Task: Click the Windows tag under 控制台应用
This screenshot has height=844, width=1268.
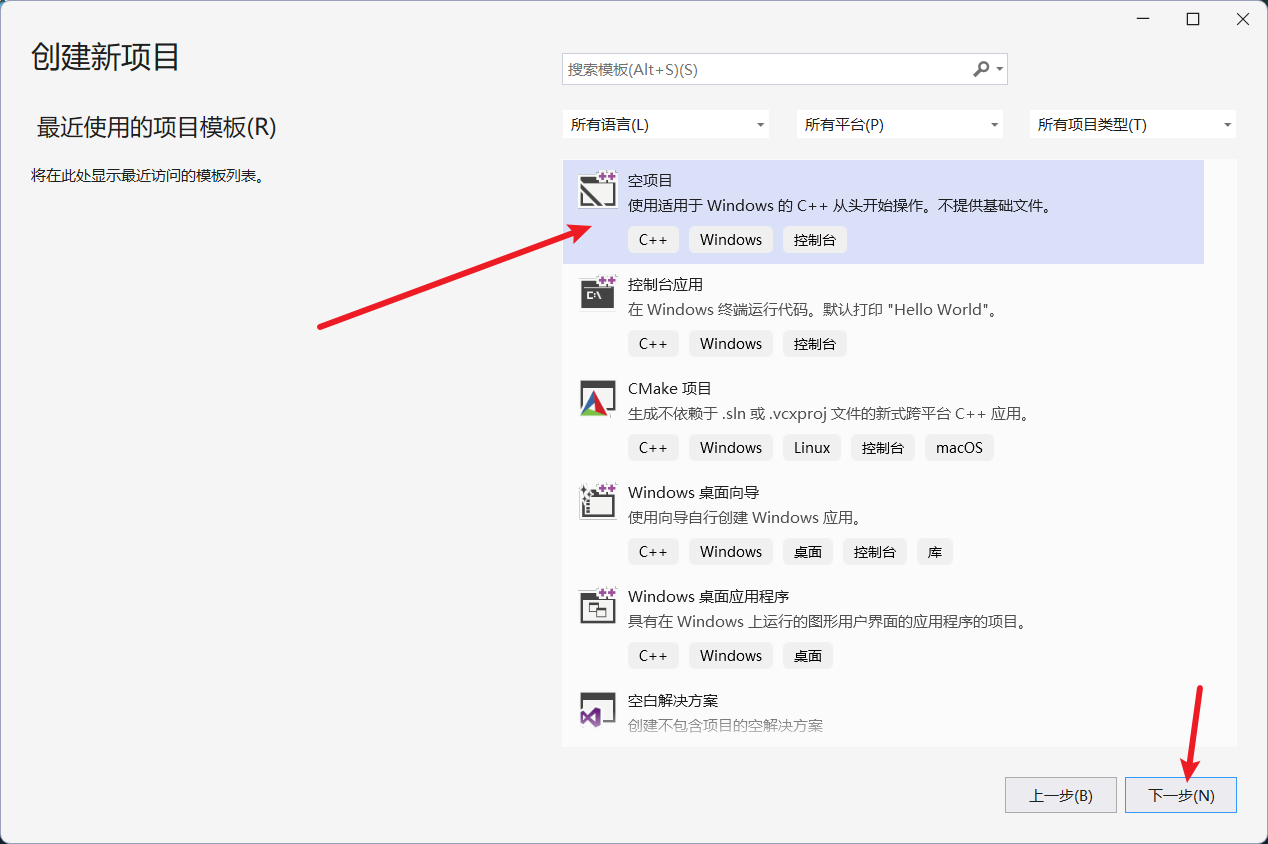Action: pos(731,344)
